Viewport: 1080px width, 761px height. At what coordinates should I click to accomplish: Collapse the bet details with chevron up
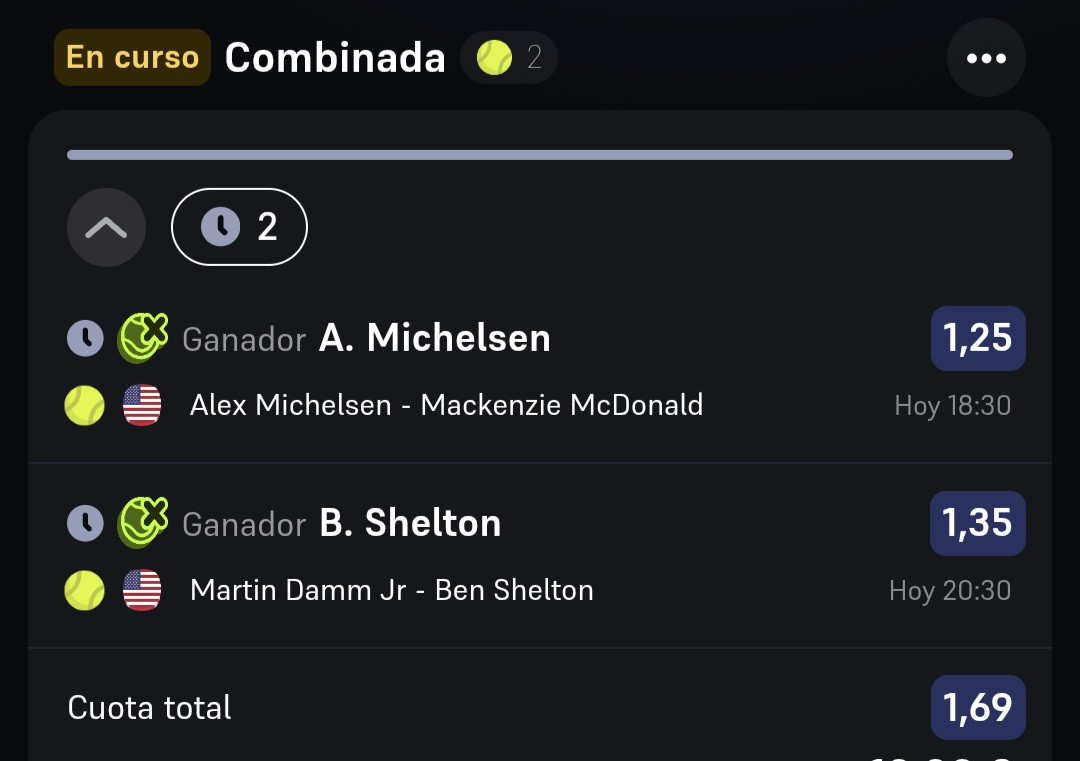pyautogui.click(x=106, y=227)
